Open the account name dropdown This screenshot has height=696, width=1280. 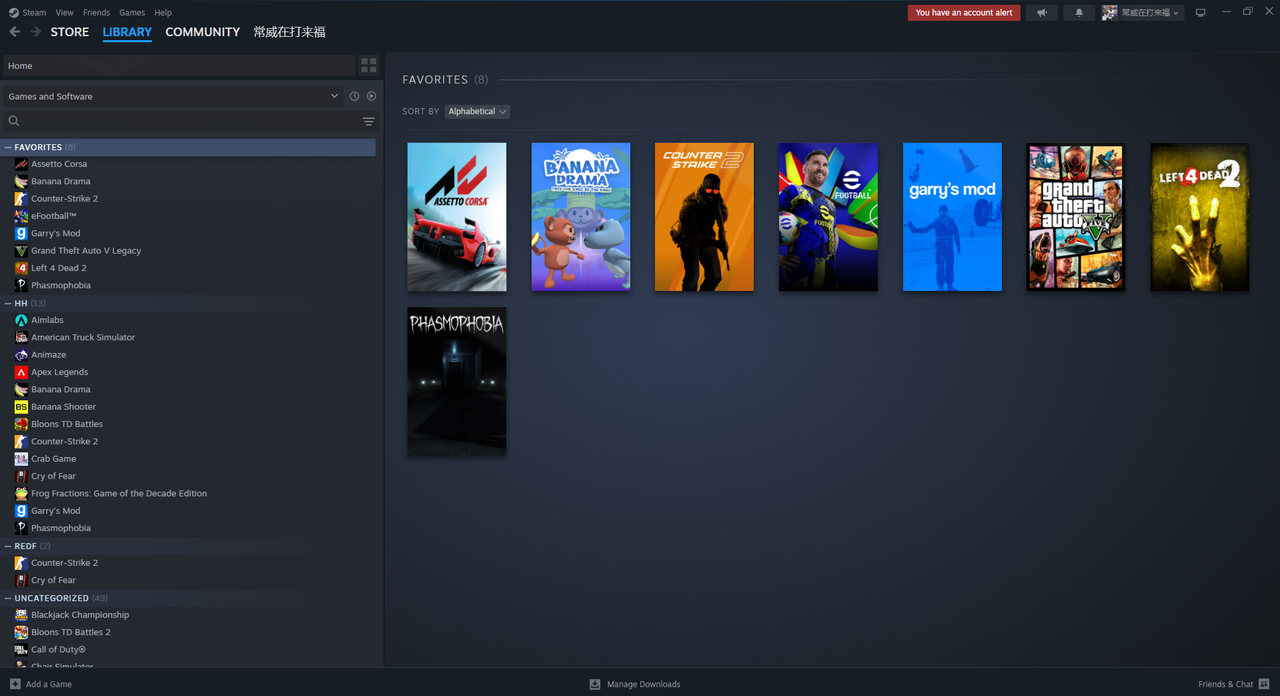[x=1150, y=13]
